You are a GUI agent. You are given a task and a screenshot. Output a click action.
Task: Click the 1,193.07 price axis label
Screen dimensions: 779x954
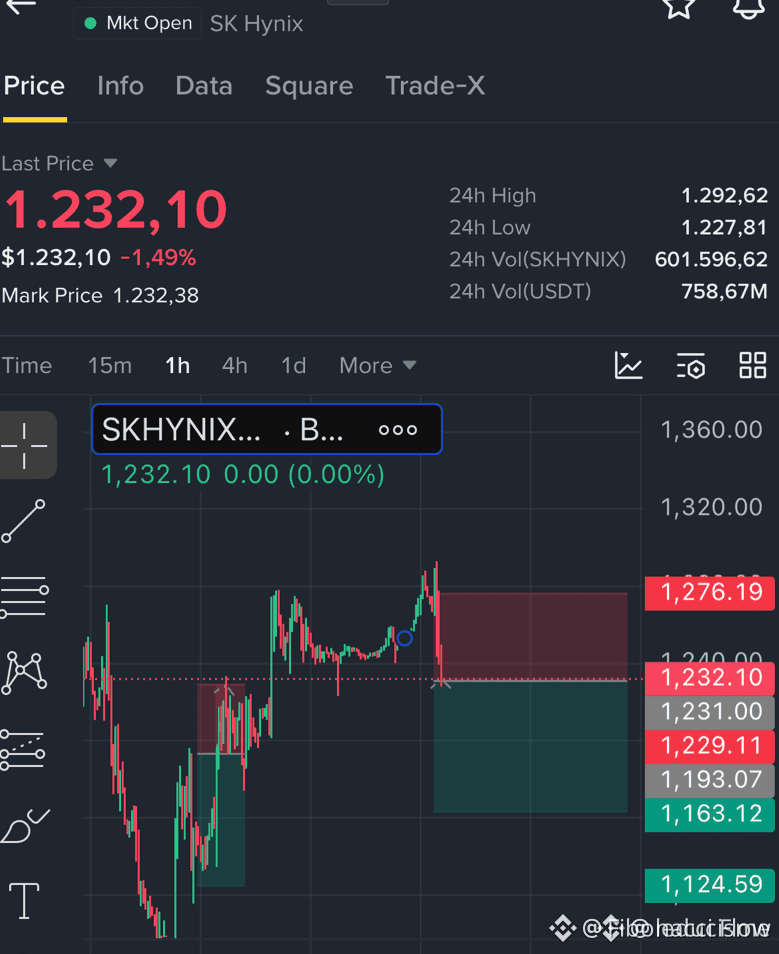pos(710,780)
